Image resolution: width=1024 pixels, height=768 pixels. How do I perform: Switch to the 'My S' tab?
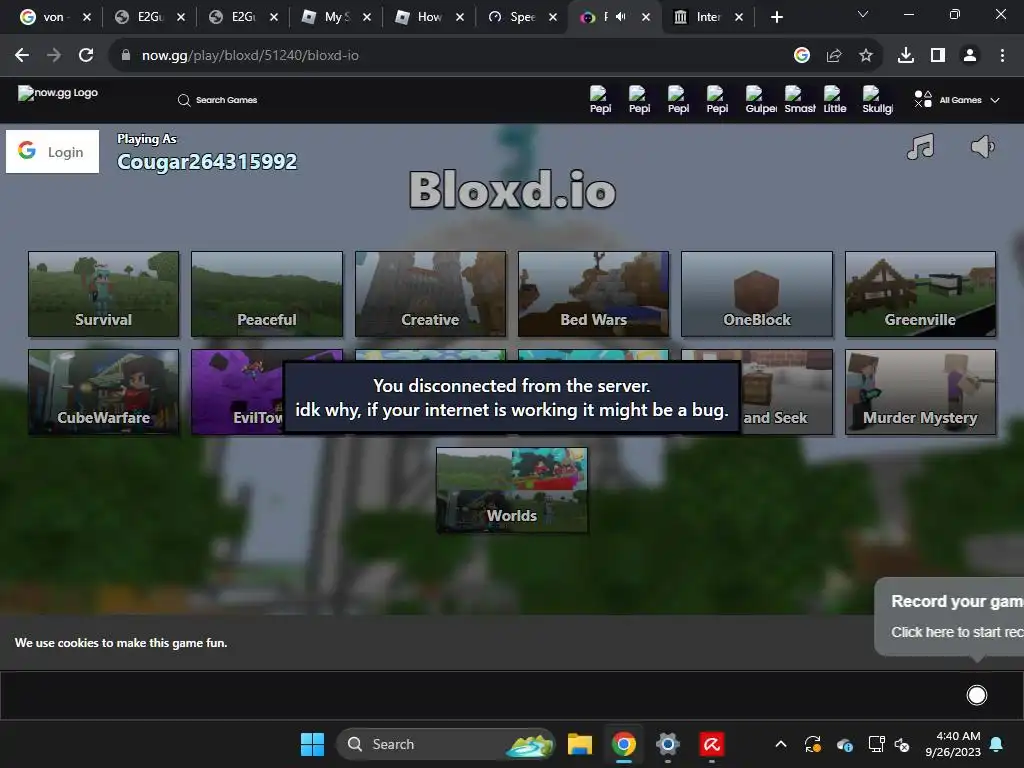336,17
